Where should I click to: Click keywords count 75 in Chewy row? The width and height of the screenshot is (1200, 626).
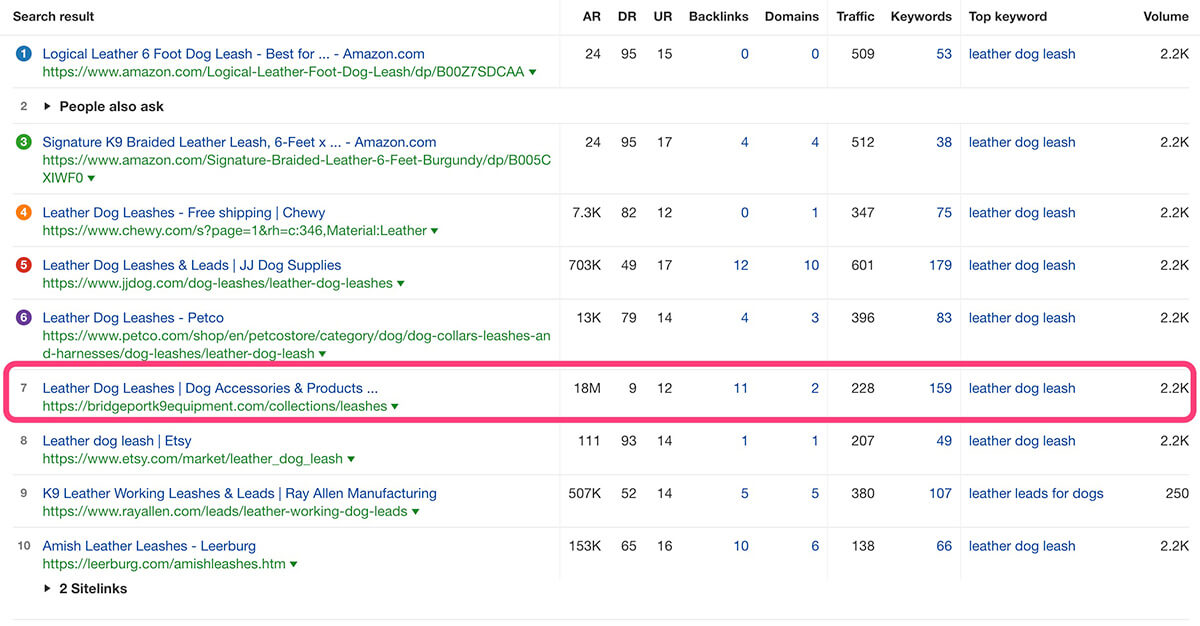[x=944, y=213]
